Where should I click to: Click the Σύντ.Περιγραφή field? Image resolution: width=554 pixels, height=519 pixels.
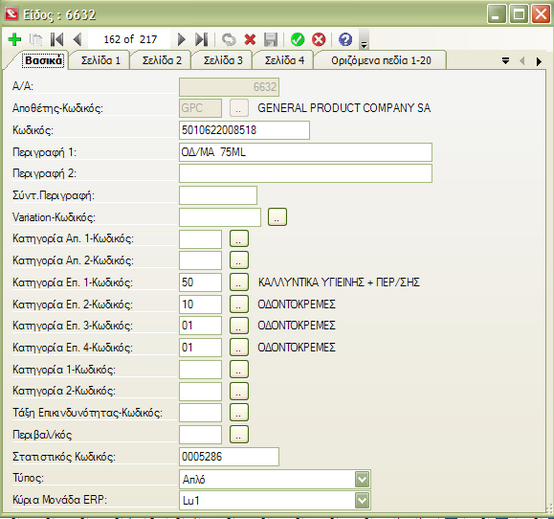(218, 195)
